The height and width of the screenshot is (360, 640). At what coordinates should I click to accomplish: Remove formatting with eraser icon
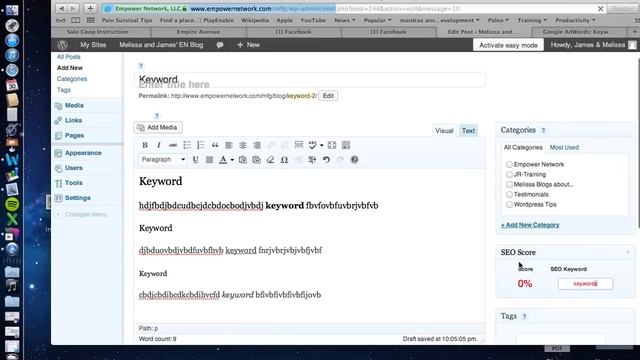(270, 160)
